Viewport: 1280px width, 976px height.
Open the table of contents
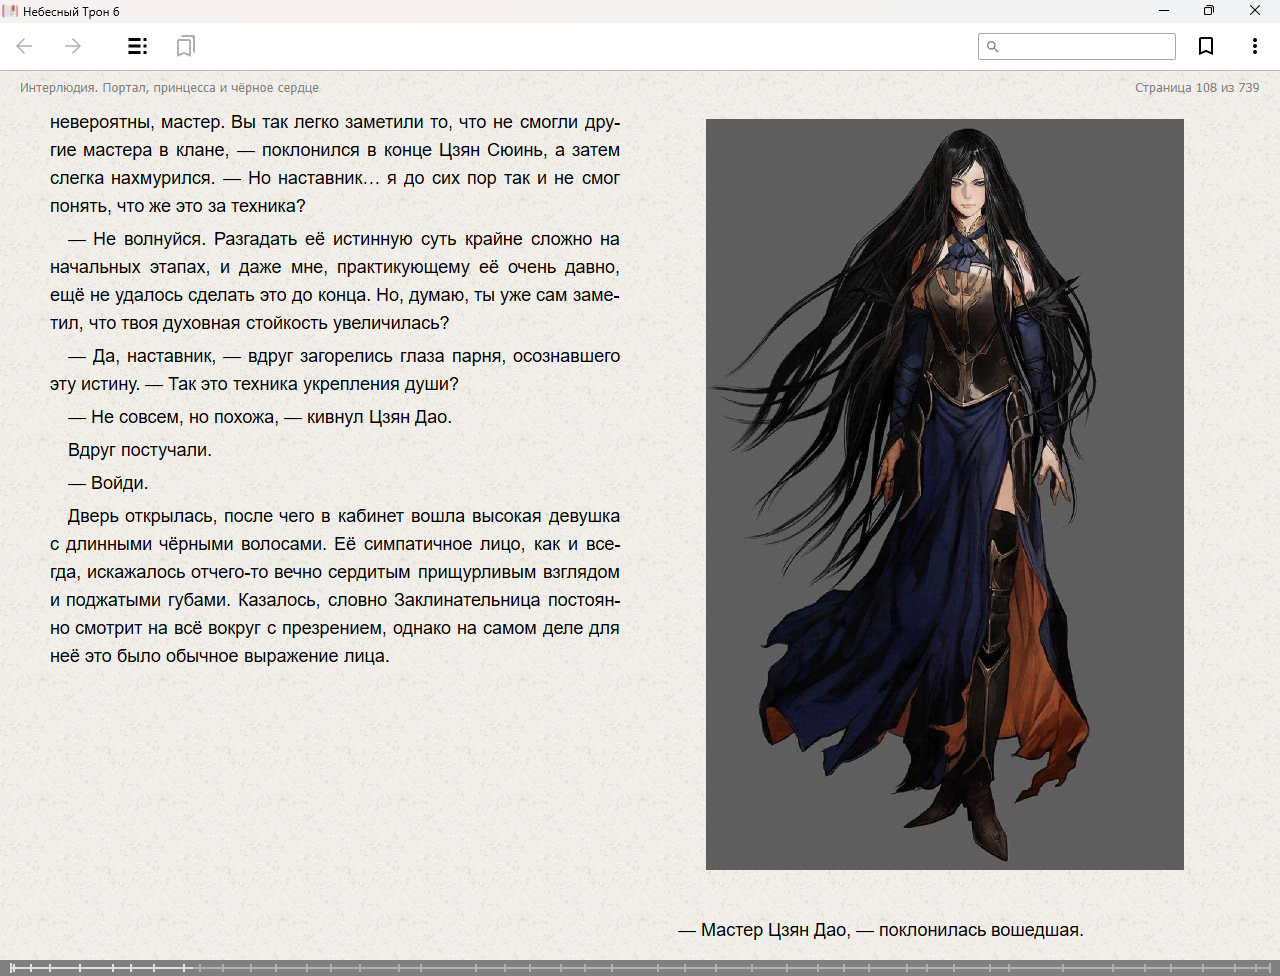coord(137,46)
